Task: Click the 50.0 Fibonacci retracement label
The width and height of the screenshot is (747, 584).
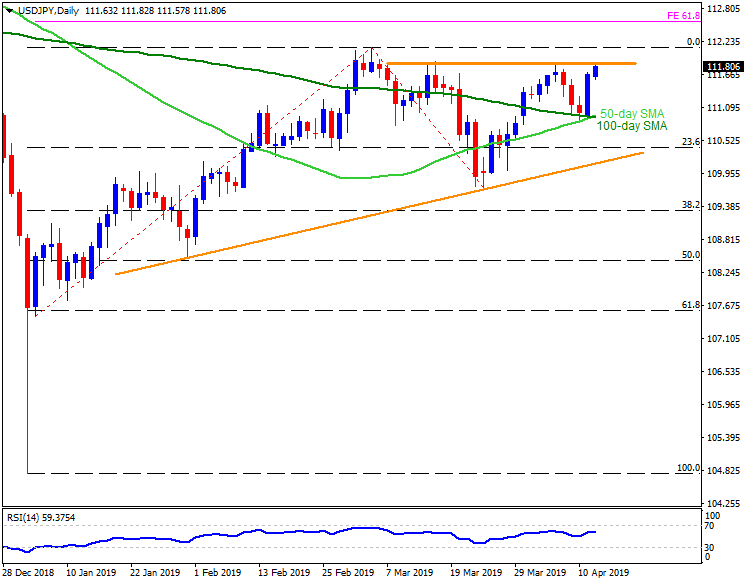Action: pyautogui.click(x=688, y=255)
